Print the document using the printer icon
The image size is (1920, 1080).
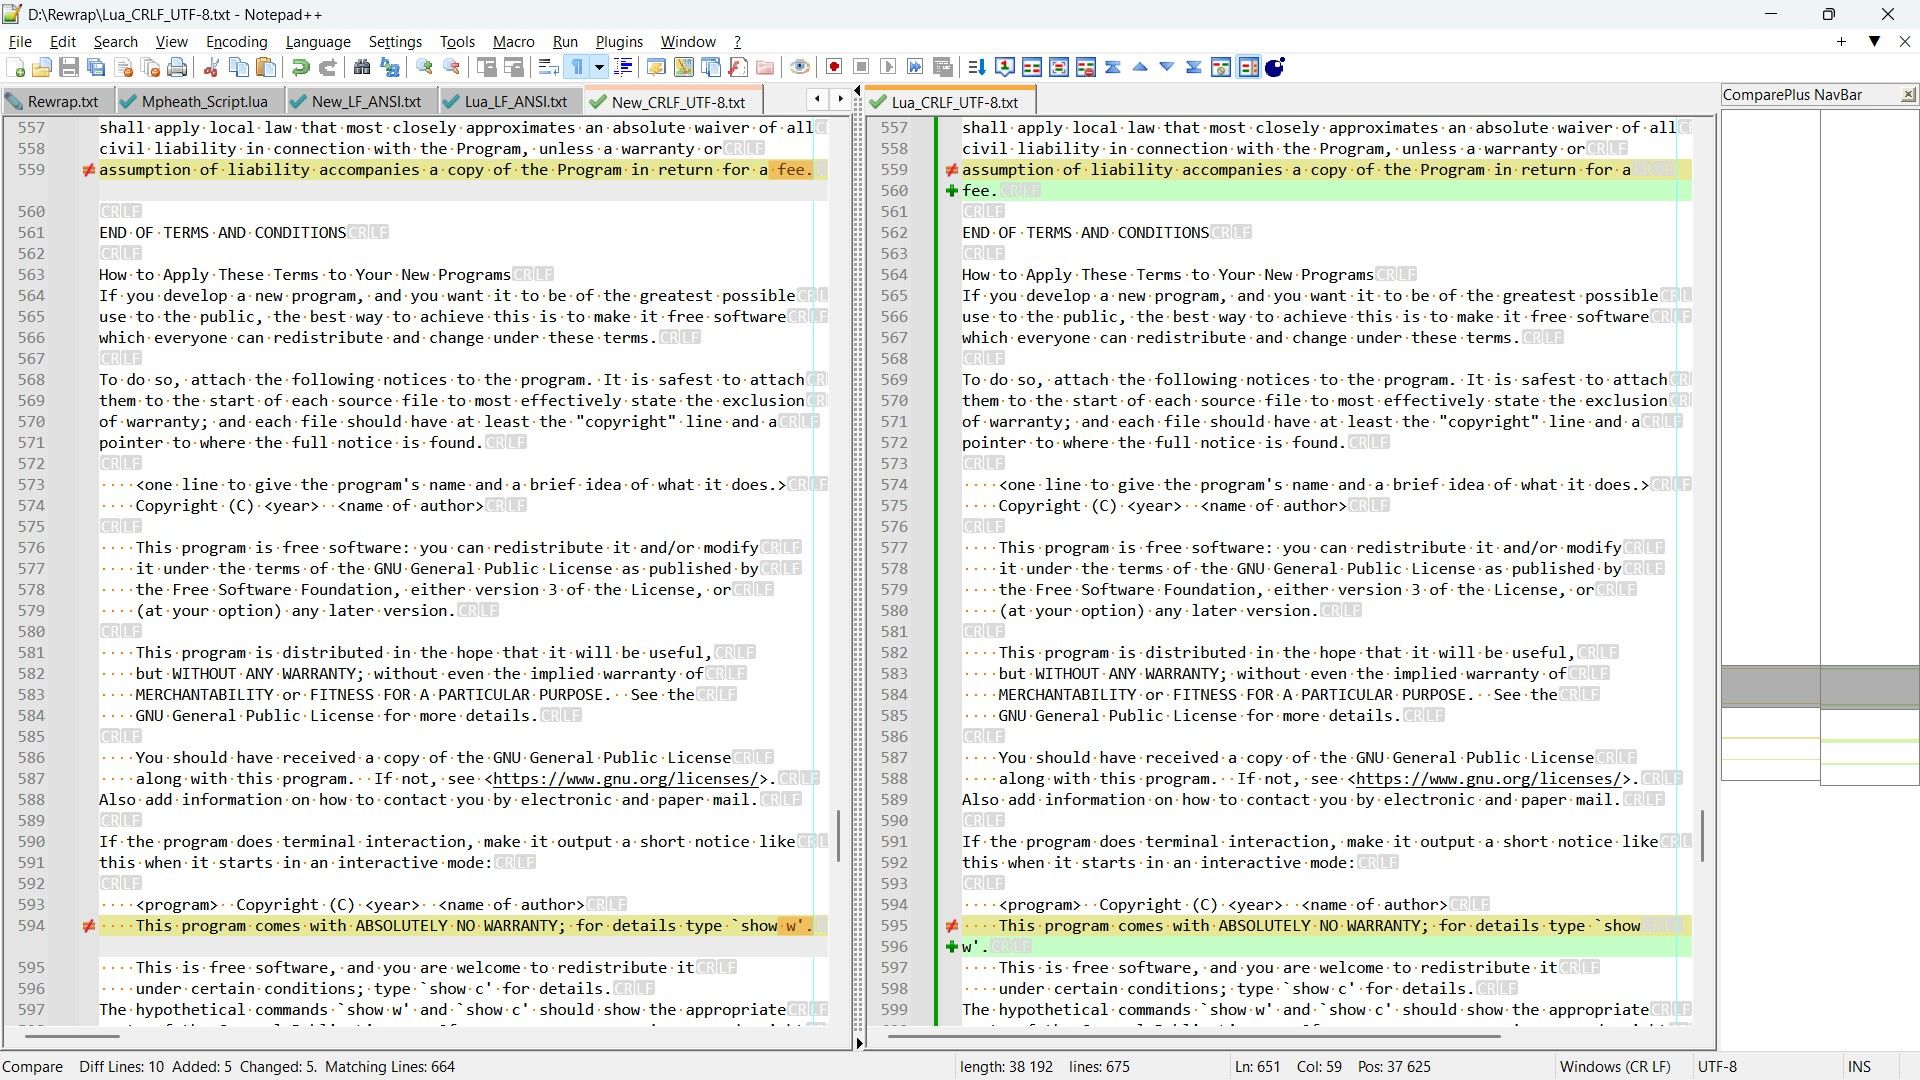(177, 67)
